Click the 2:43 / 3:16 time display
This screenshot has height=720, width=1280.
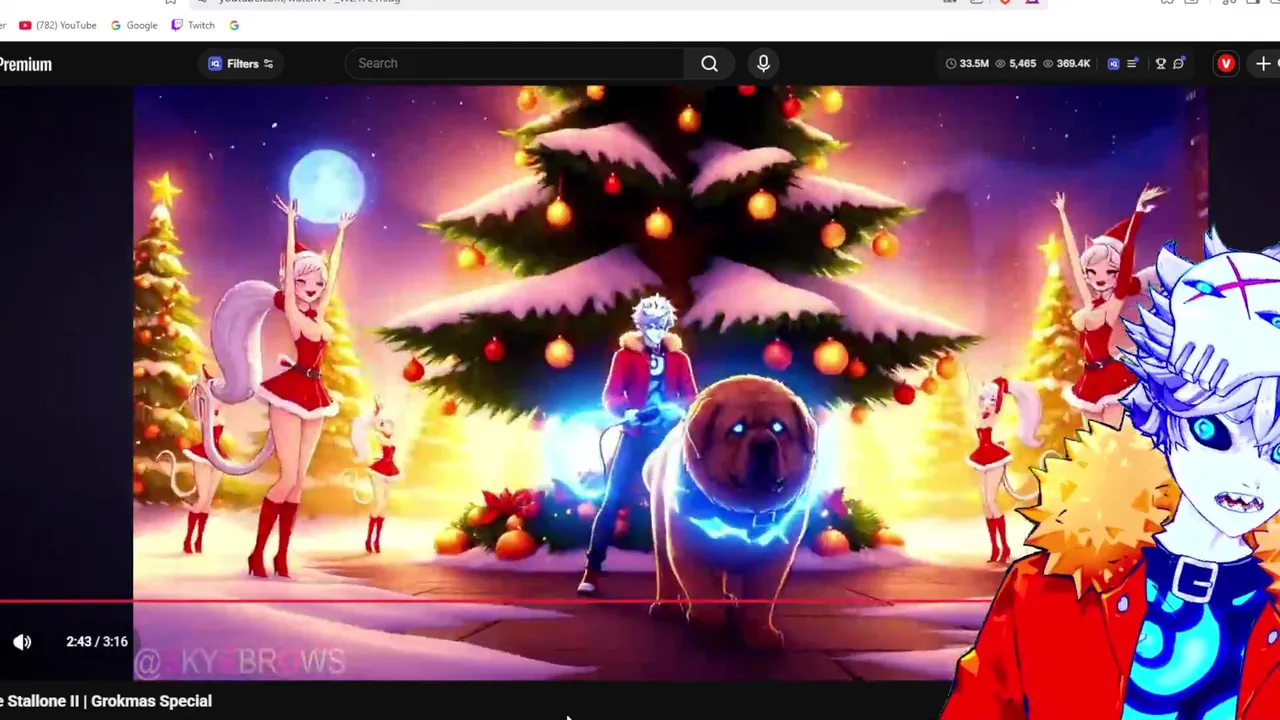tap(97, 642)
